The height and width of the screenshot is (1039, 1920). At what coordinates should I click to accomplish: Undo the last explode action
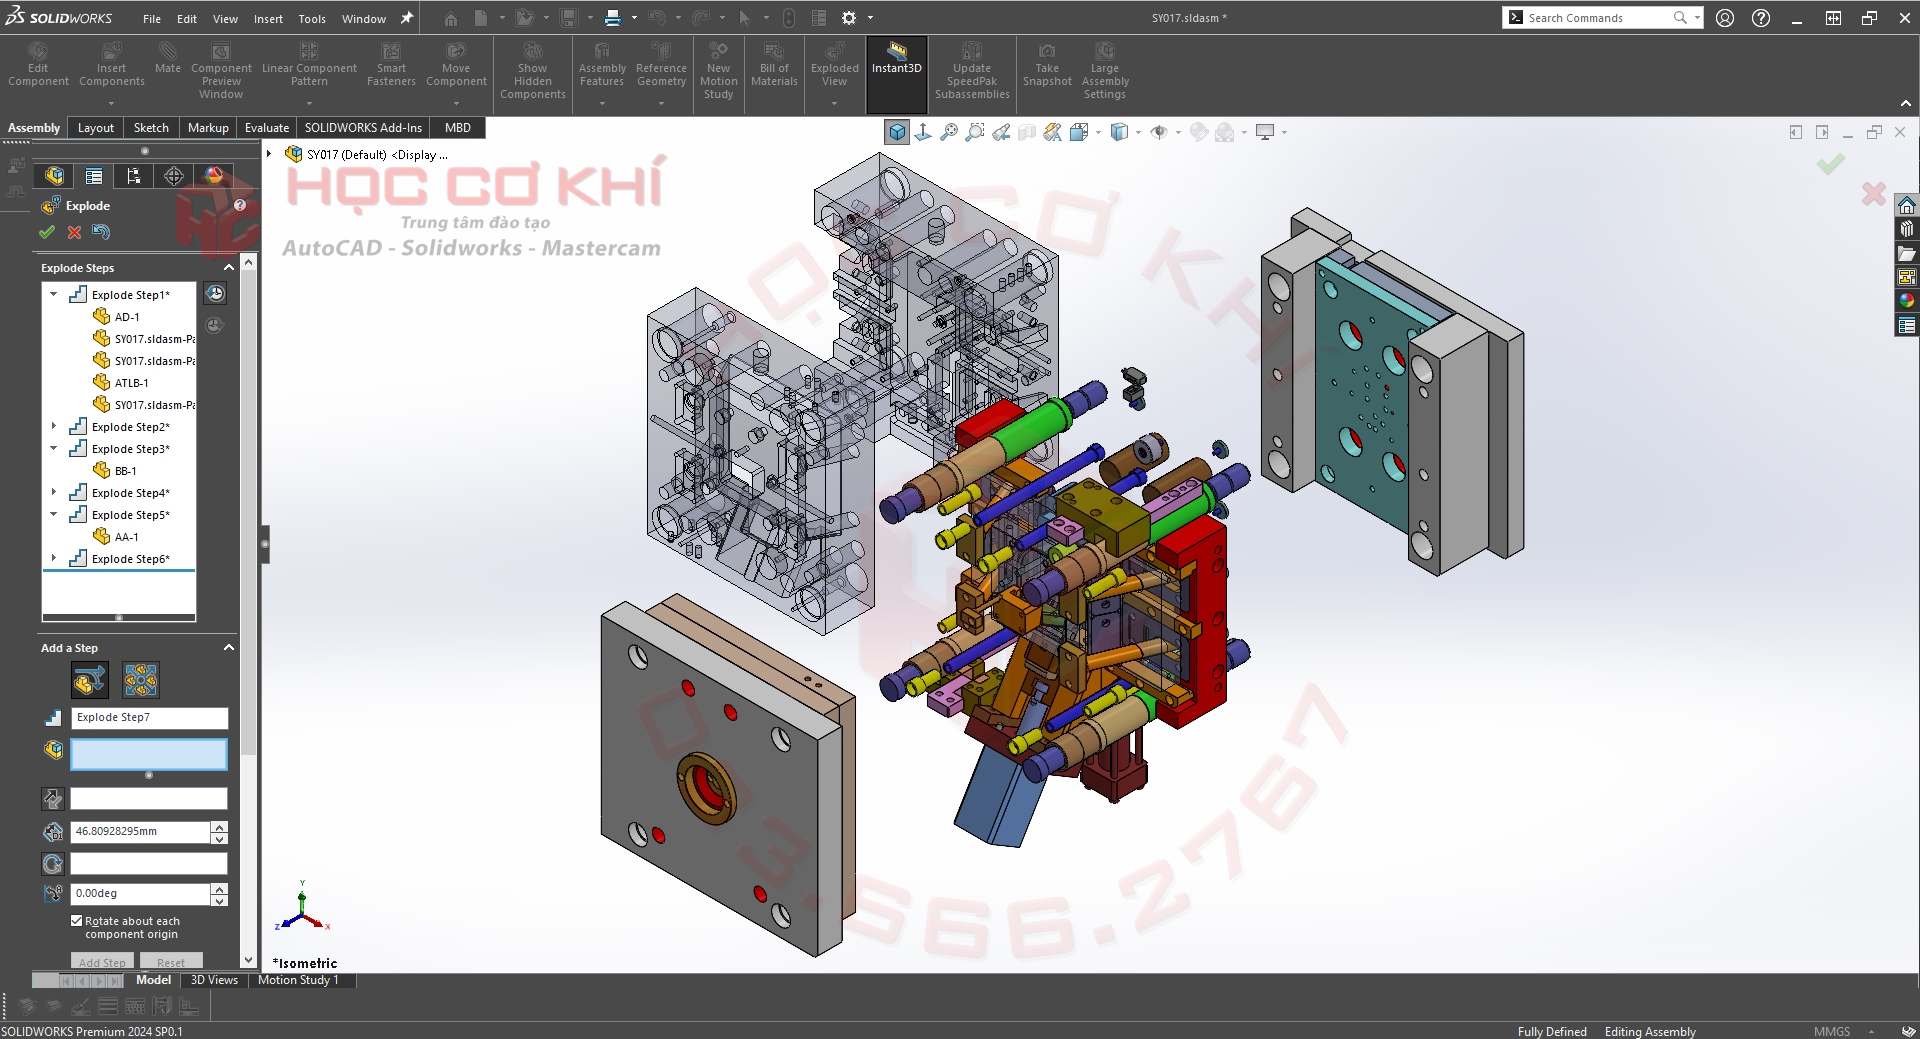coord(101,232)
